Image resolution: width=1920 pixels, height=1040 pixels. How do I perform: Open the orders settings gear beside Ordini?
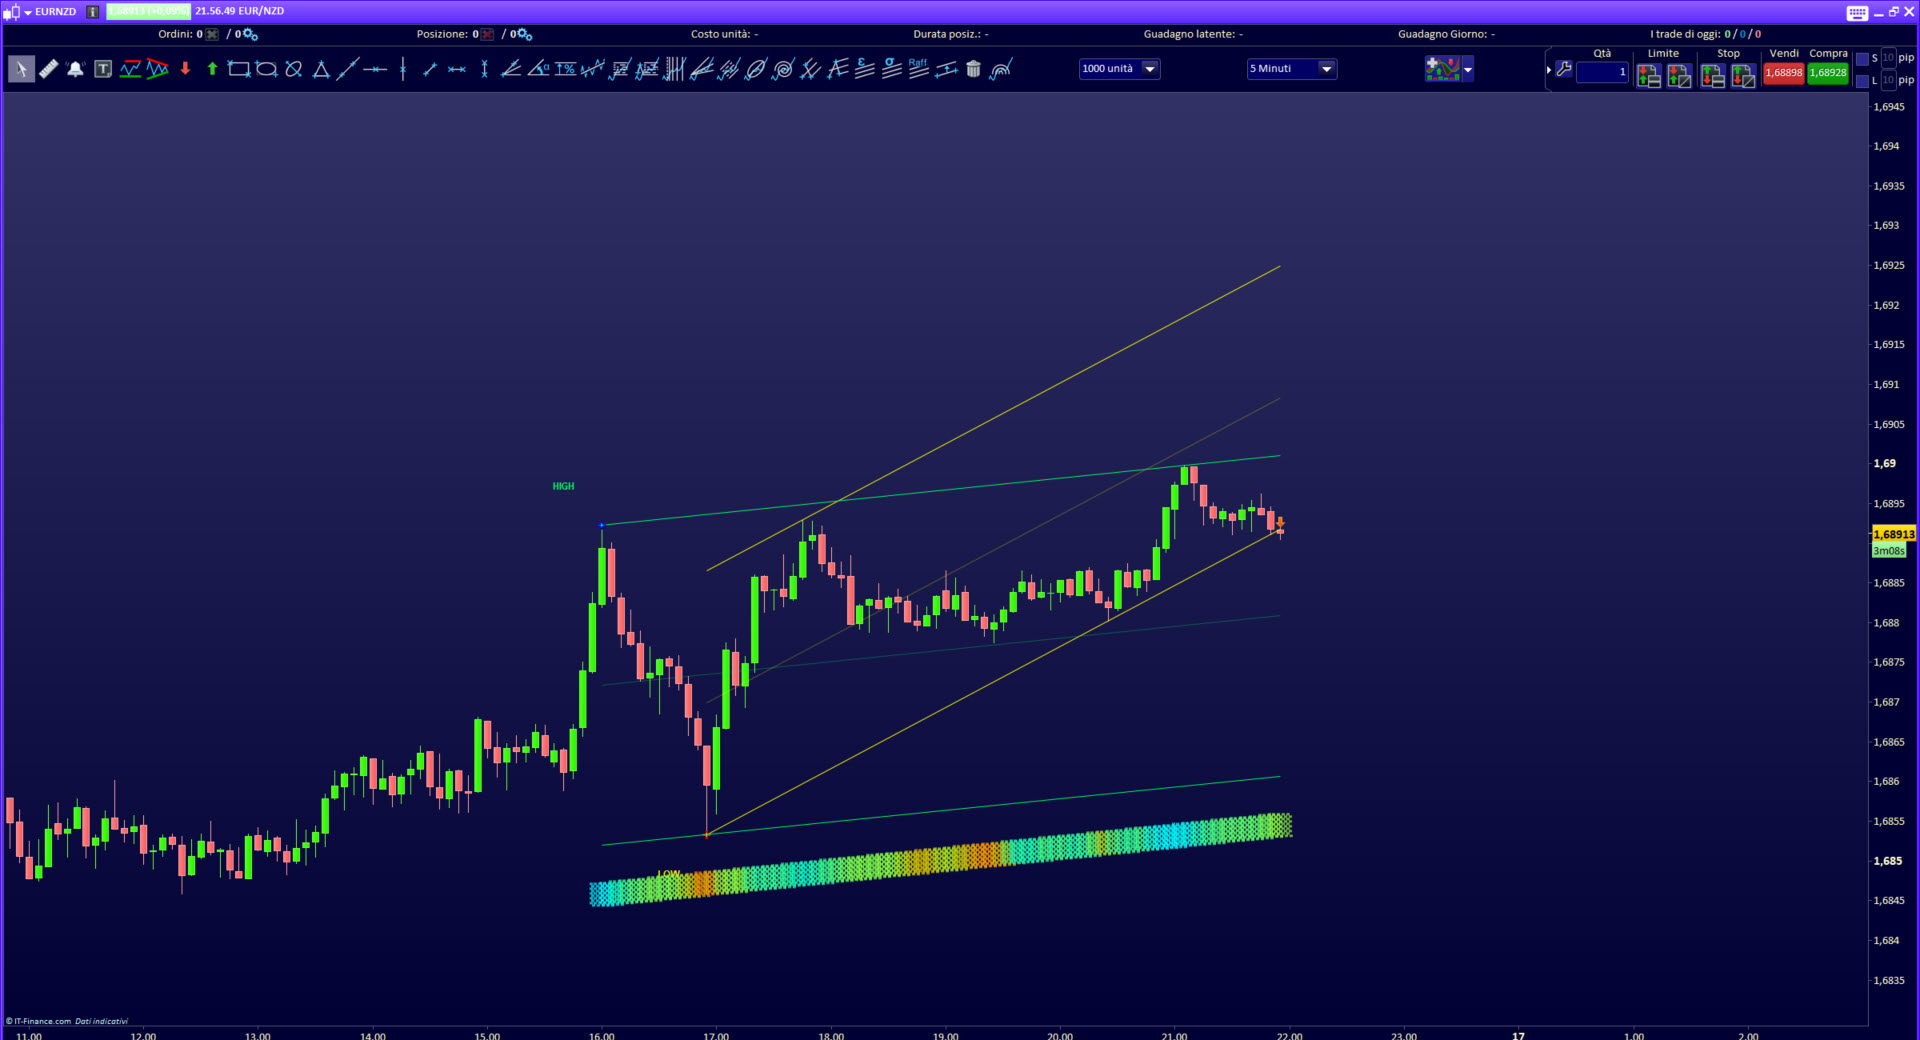click(x=250, y=34)
